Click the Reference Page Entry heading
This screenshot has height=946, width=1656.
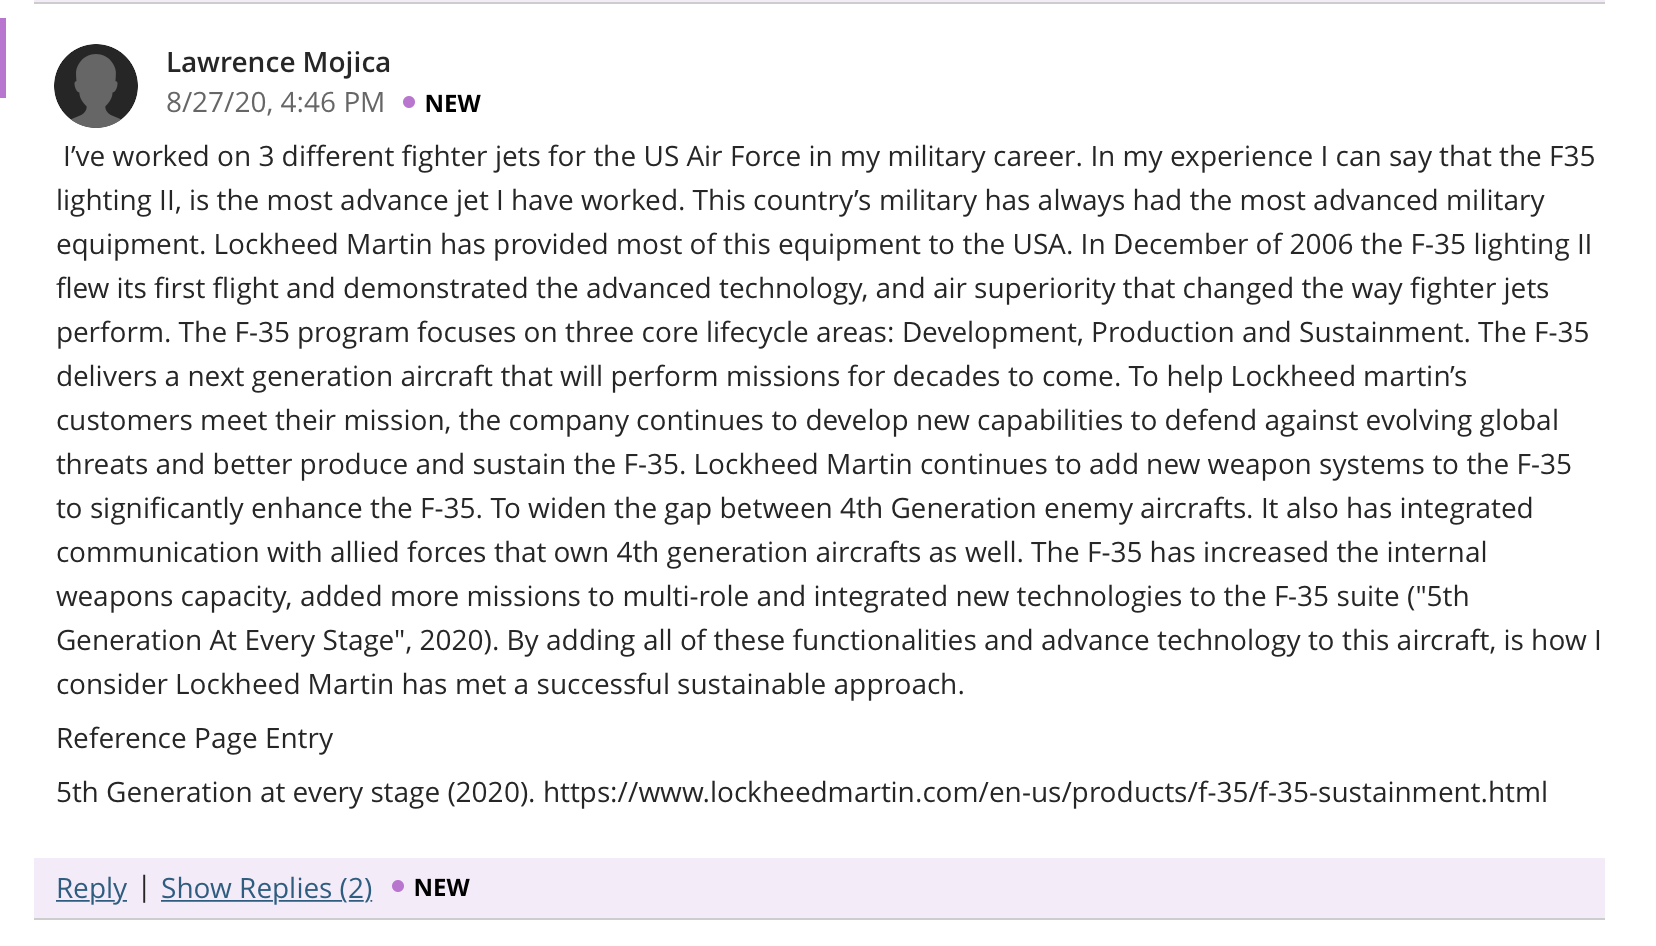[x=194, y=738]
